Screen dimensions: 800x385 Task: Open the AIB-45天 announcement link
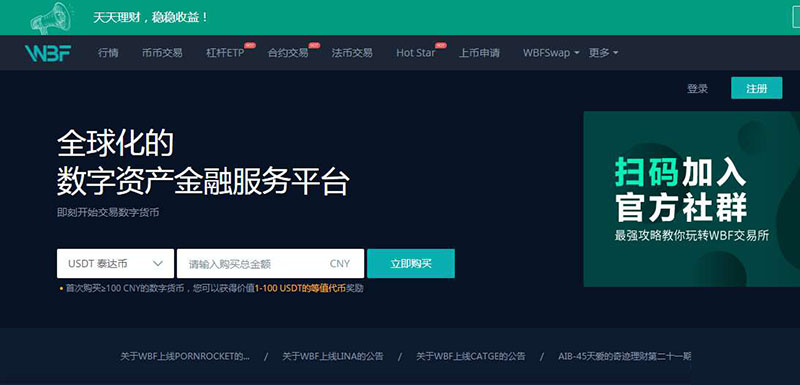624,356
